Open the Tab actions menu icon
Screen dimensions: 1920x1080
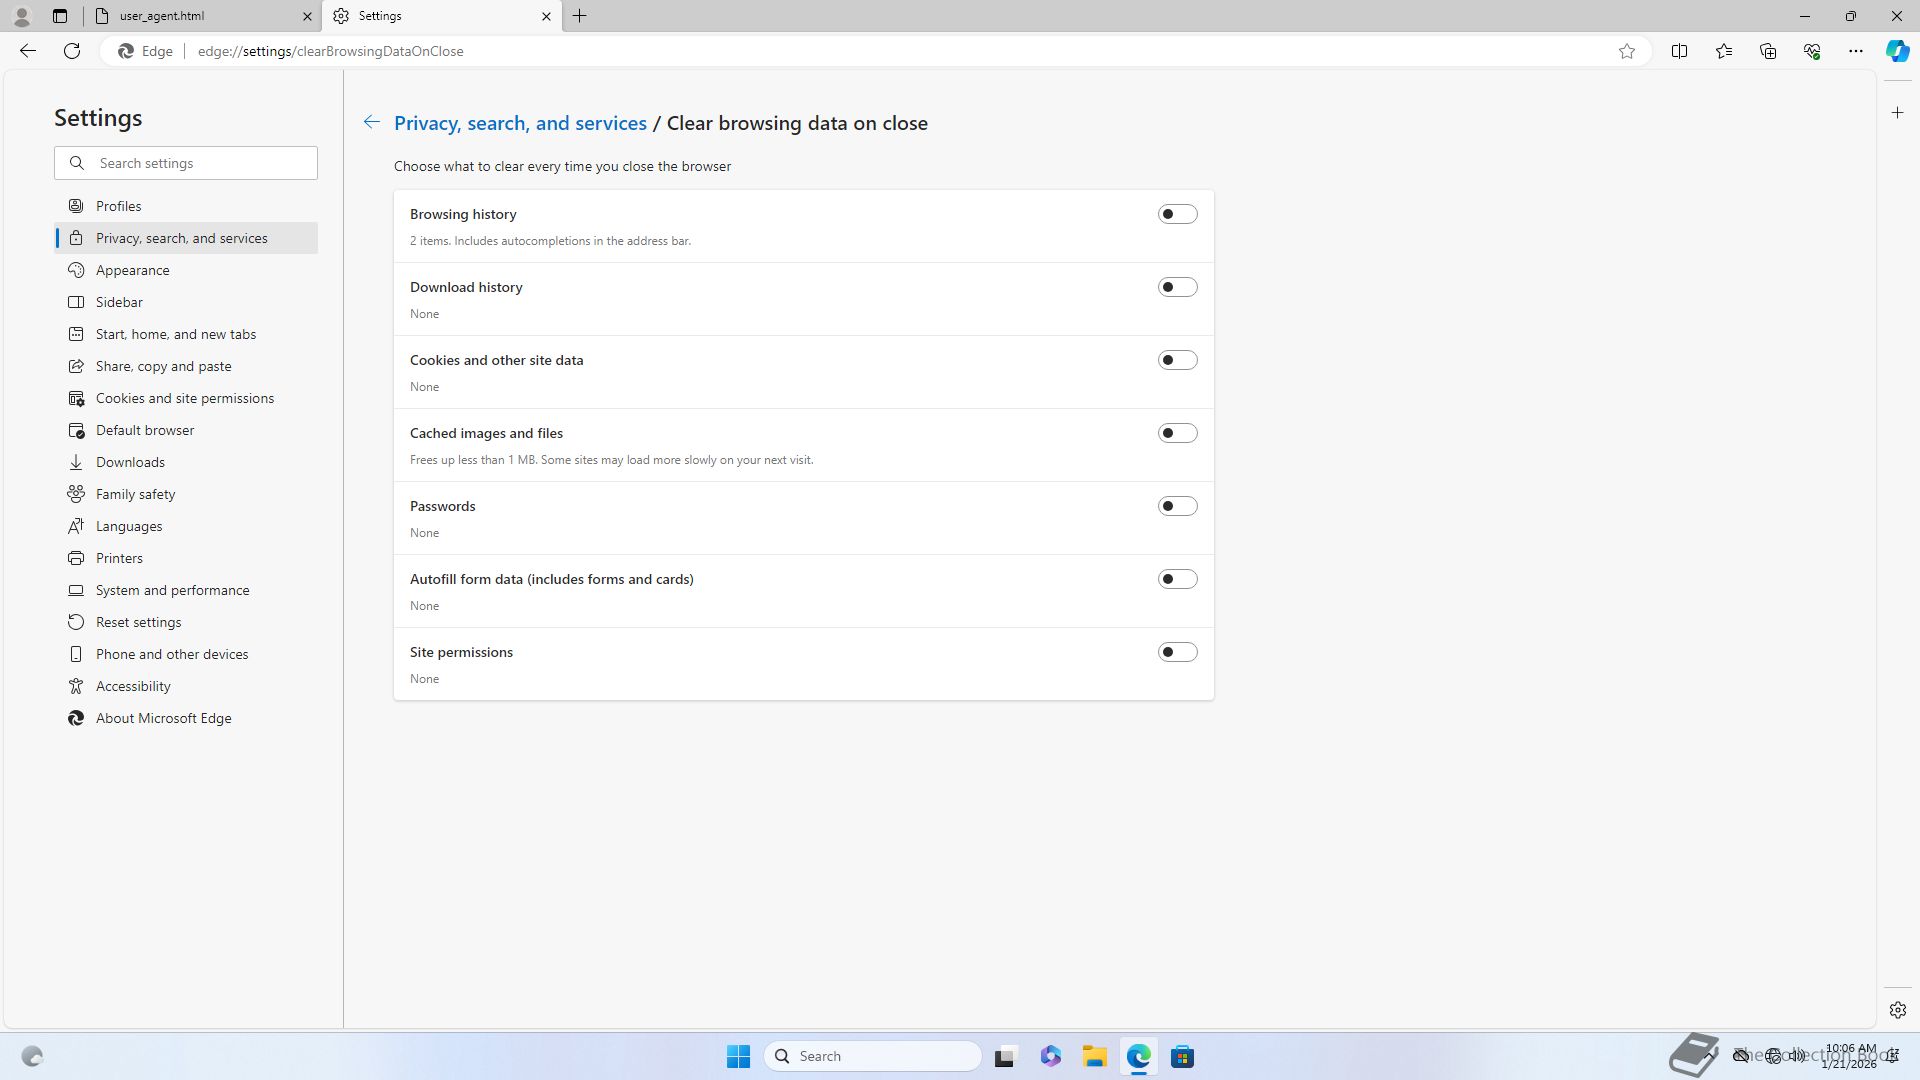(60, 16)
